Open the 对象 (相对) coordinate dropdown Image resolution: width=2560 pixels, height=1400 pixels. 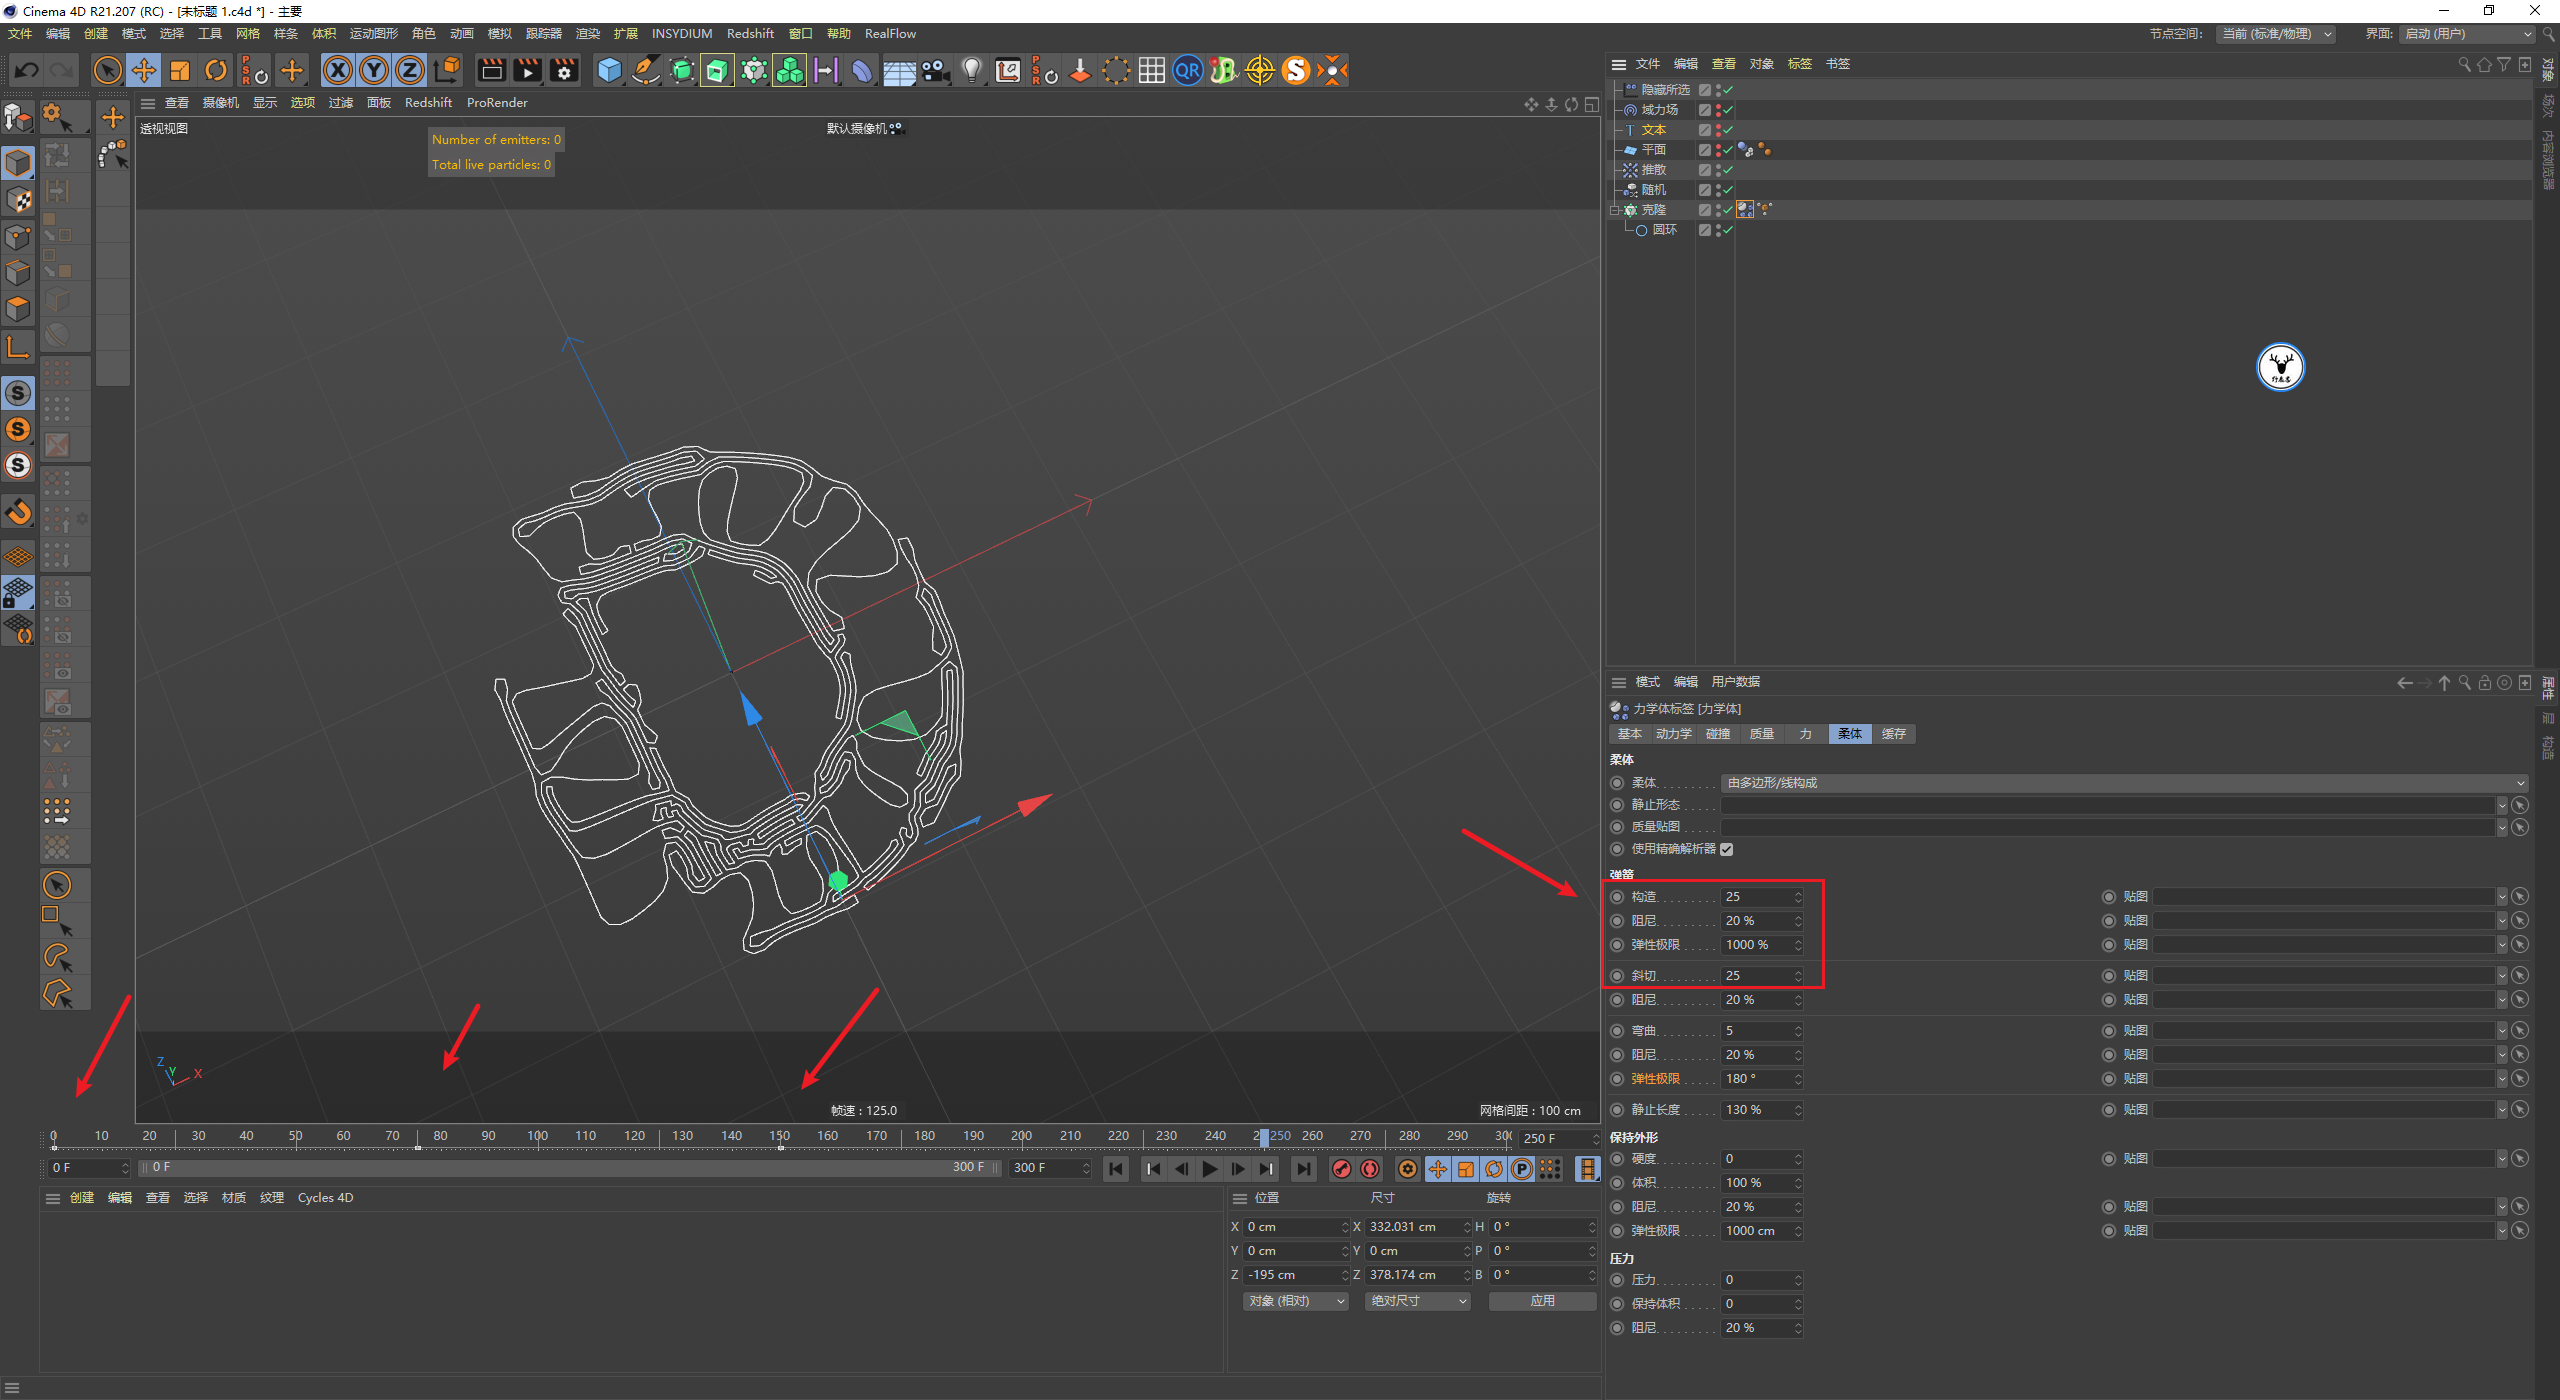coord(1296,1301)
